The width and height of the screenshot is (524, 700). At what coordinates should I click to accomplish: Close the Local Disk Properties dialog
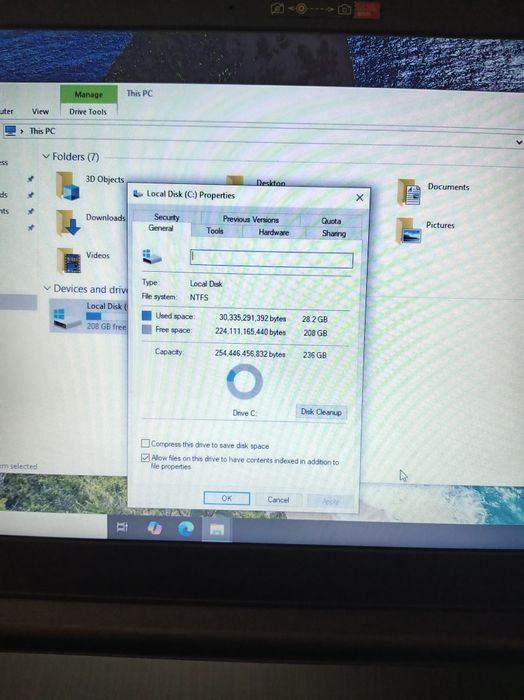pos(360,197)
